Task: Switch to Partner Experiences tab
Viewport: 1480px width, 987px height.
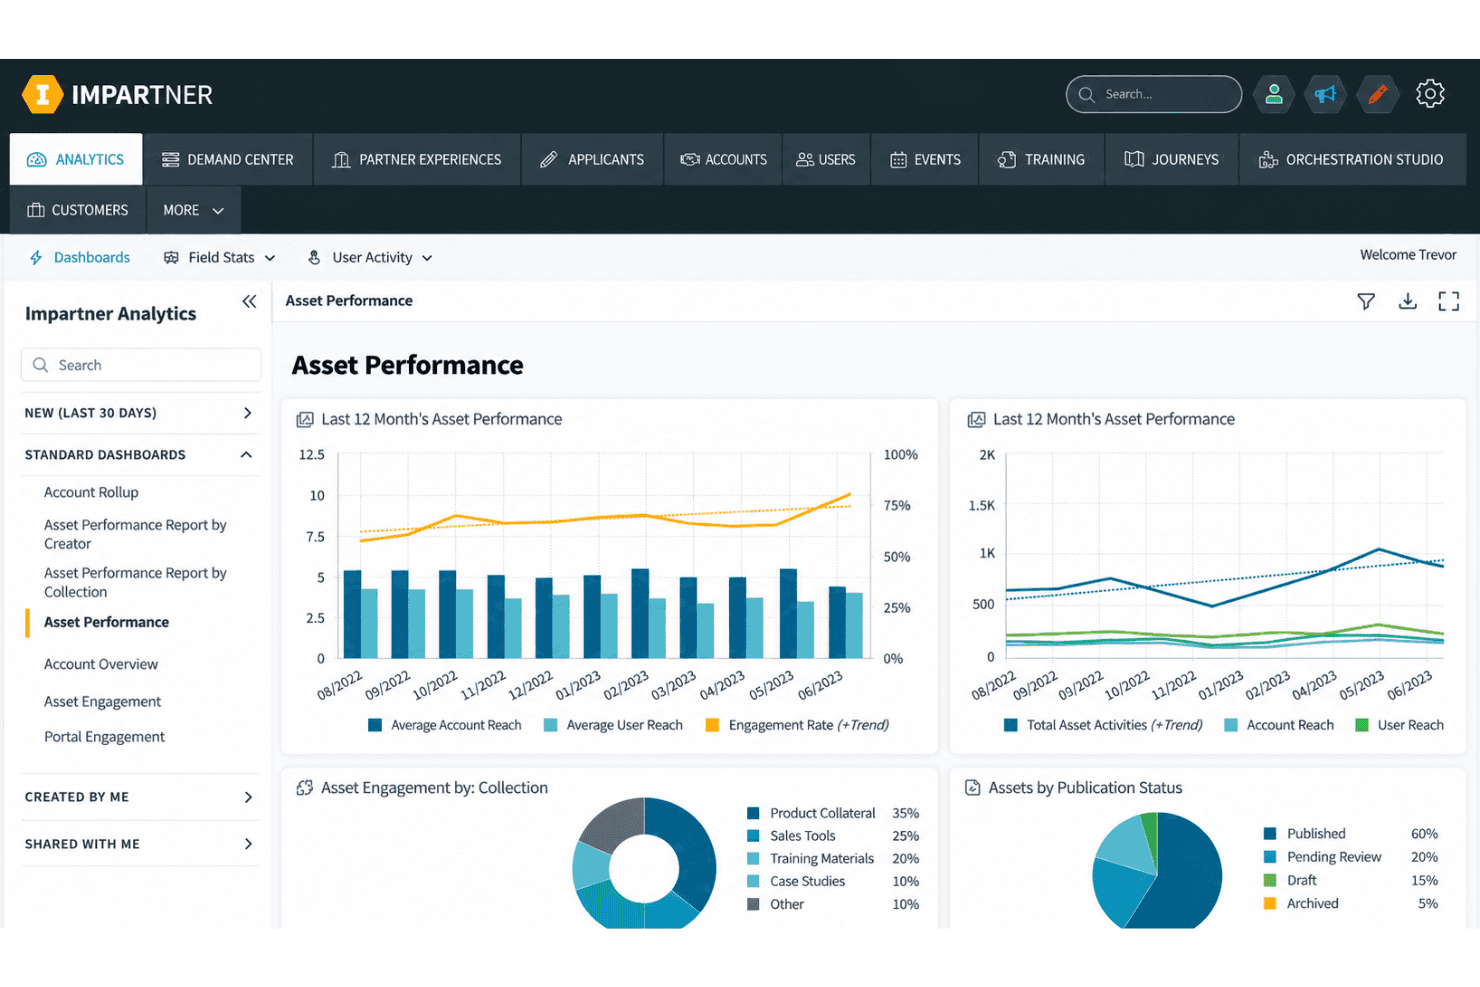Action: click(x=417, y=160)
